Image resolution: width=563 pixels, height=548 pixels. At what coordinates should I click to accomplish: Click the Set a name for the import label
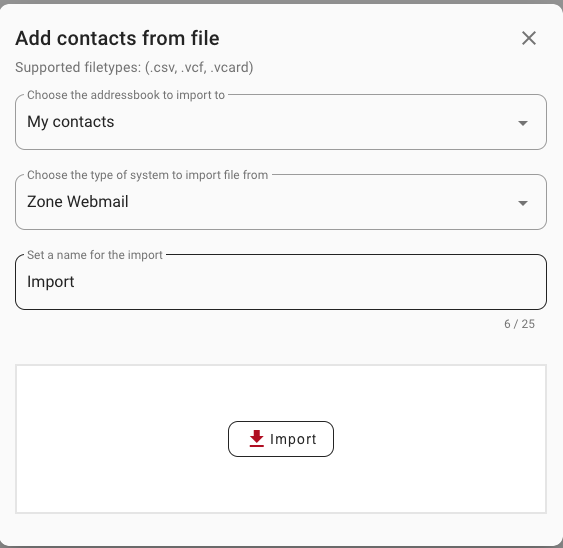click(95, 255)
